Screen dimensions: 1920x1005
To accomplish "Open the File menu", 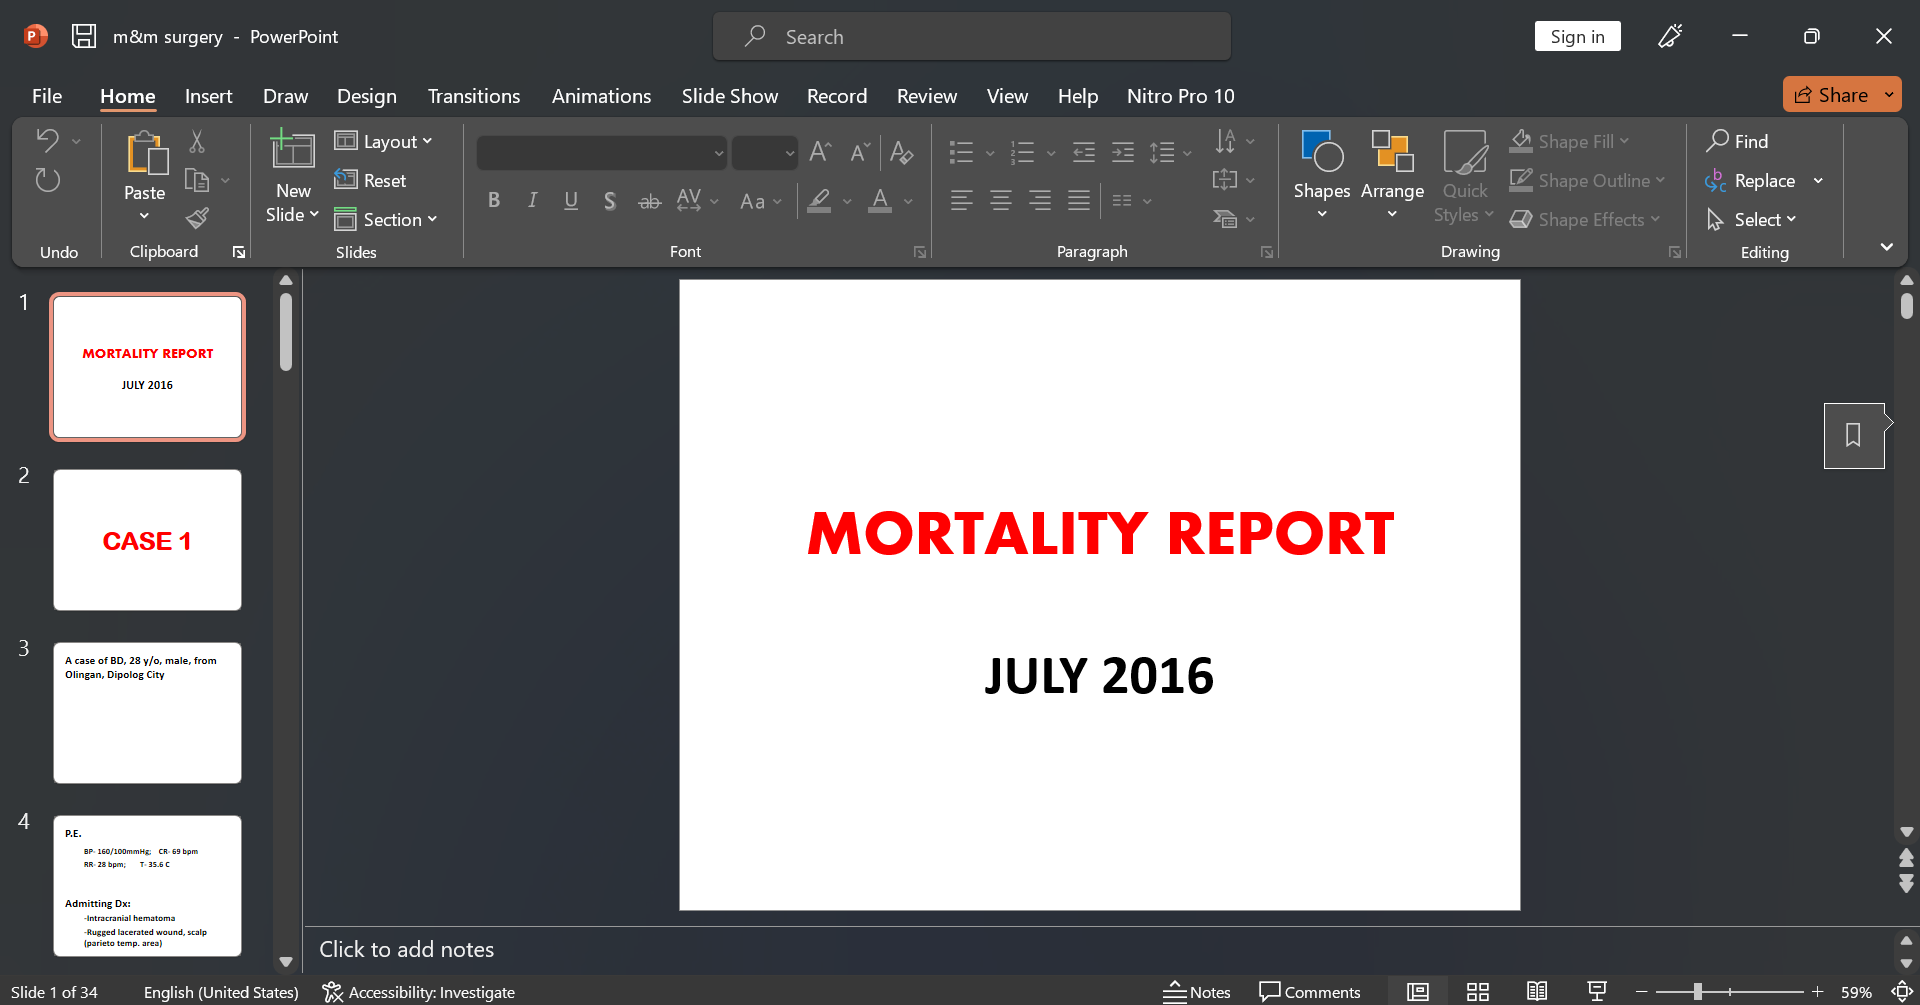I will (47, 96).
